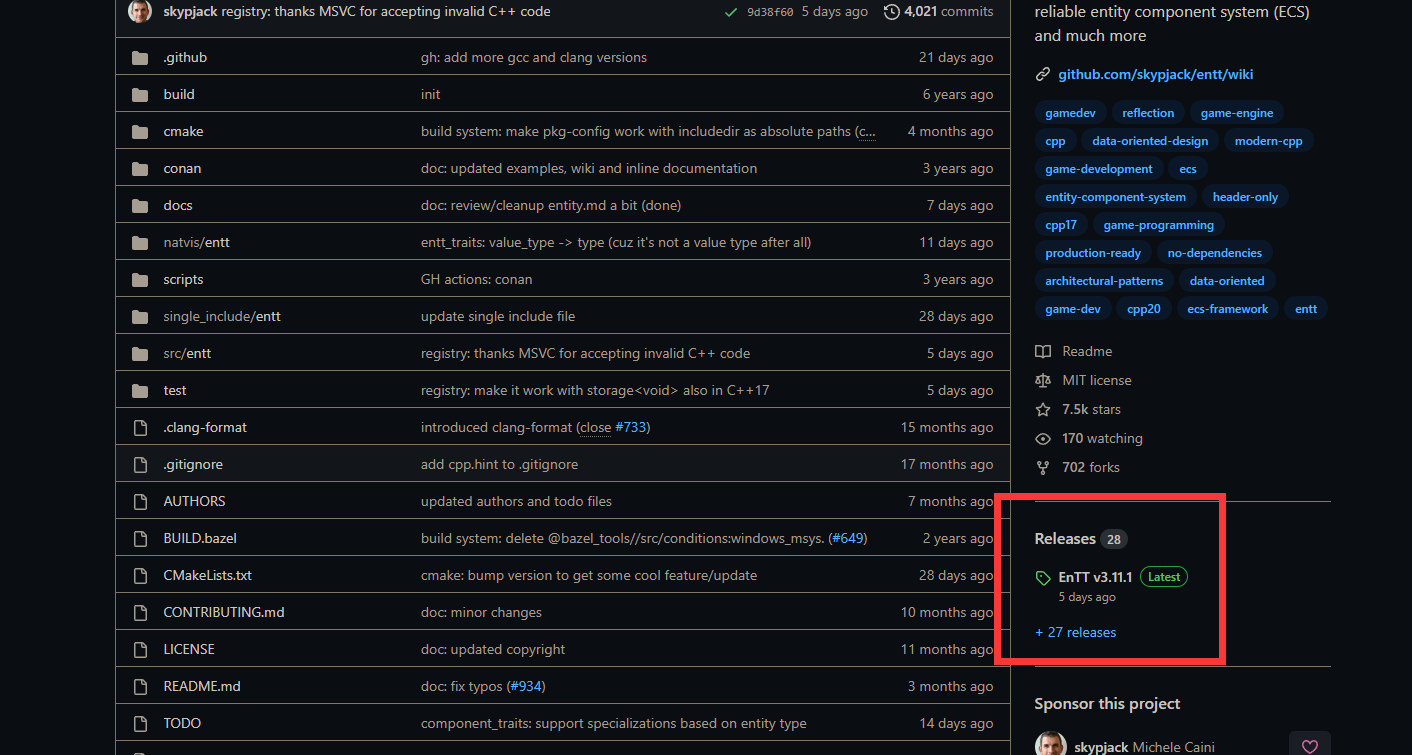Open the 702 forks link

click(x=1090, y=467)
